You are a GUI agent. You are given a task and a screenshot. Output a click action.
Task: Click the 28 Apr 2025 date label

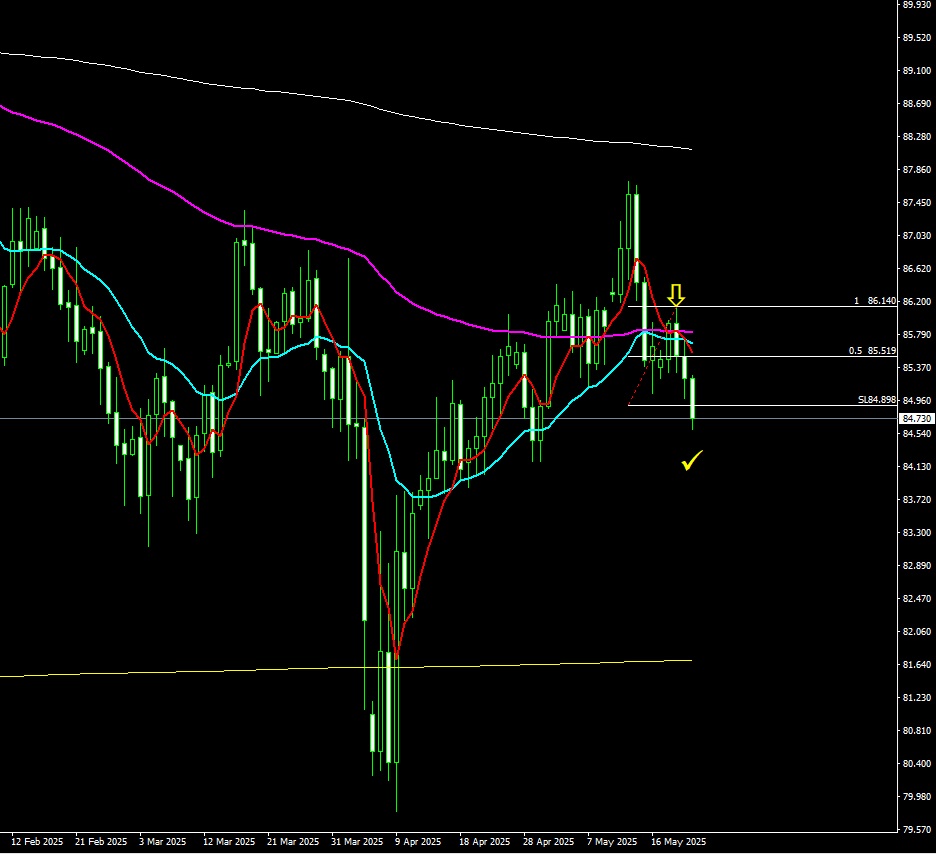point(549,842)
